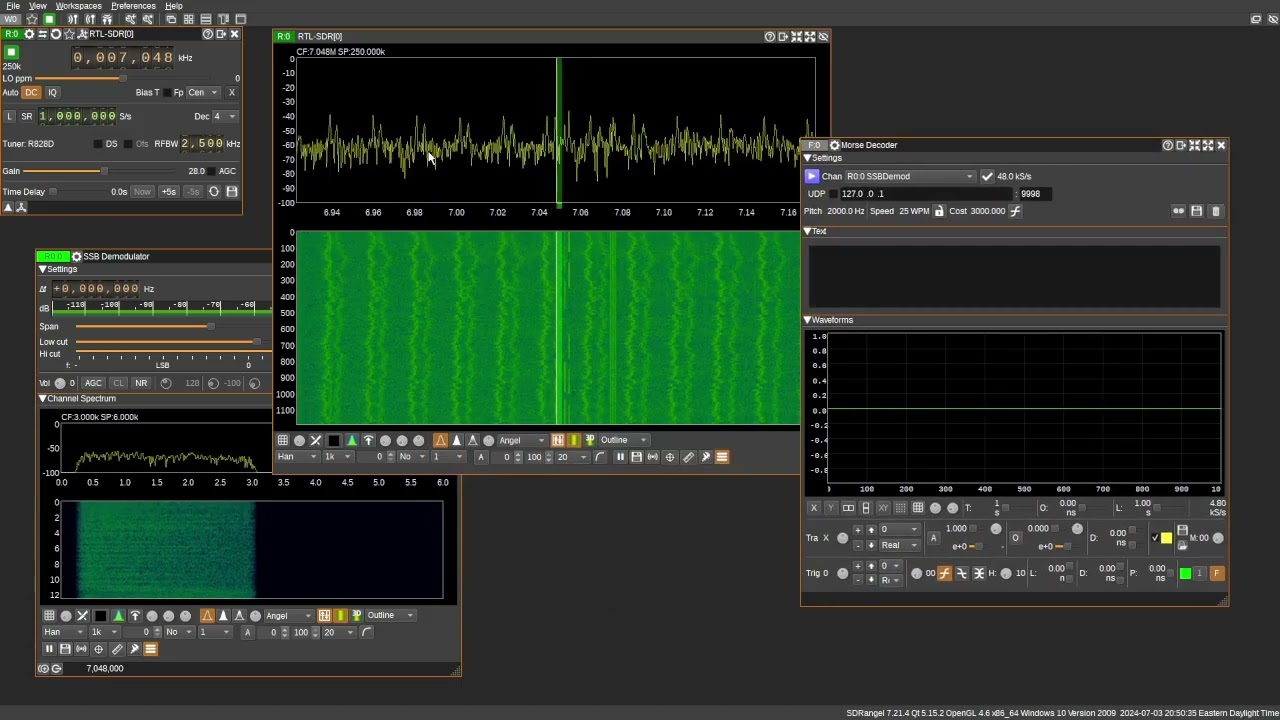Start the Morse Decoder with play button
Viewport: 1280px width, 720px height.
coord(812,176)
